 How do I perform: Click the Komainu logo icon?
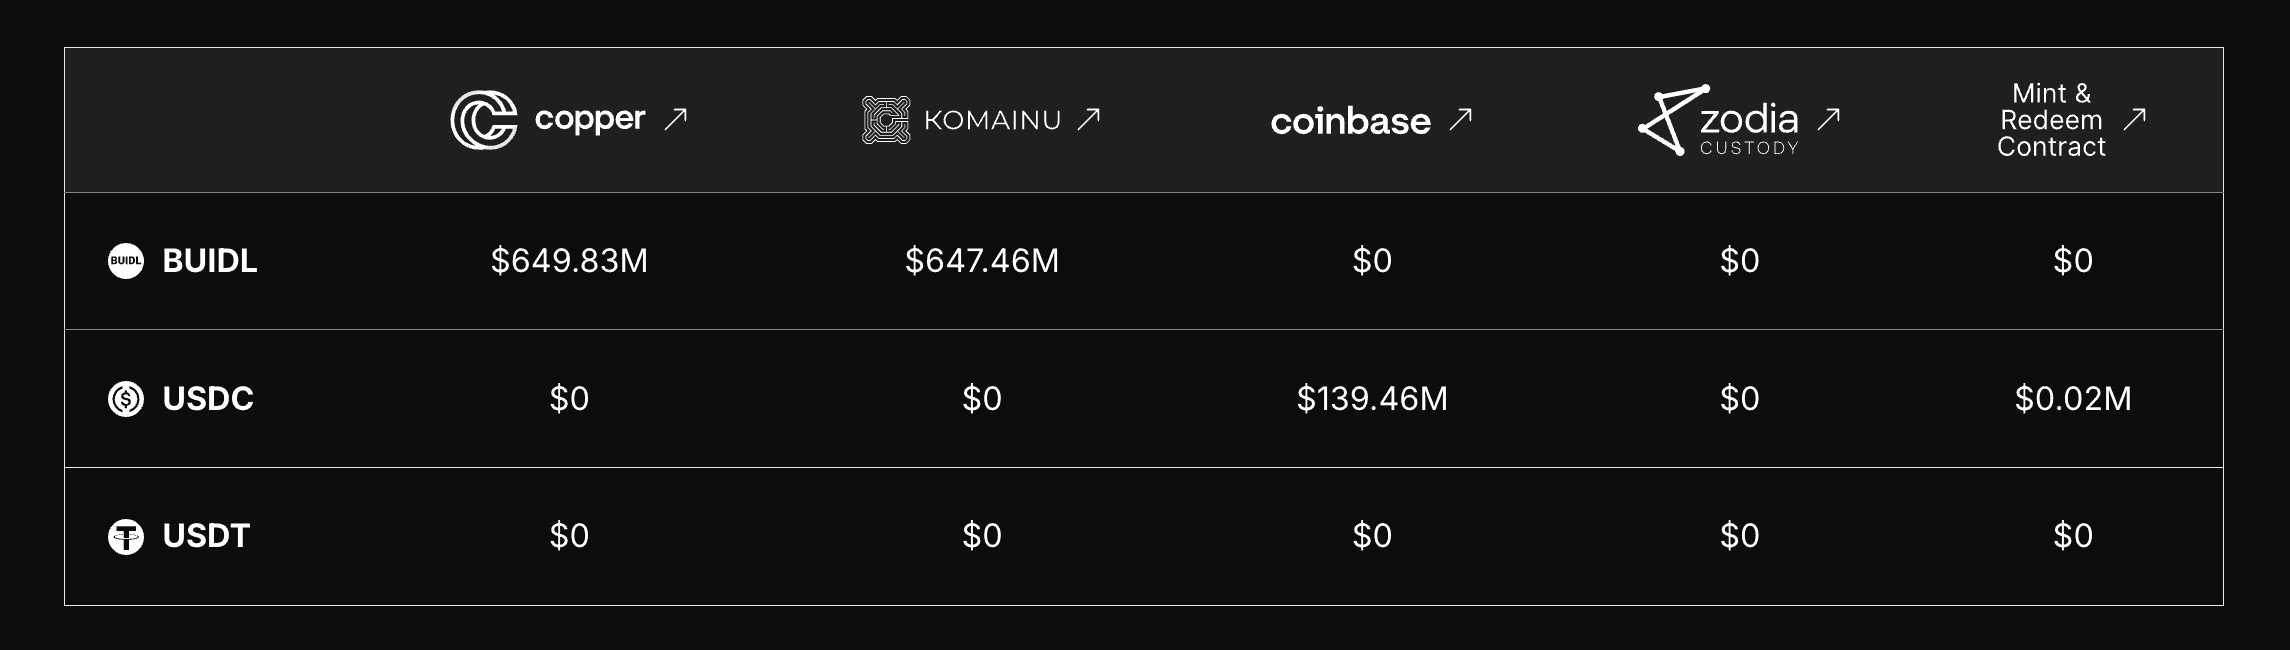(886, 120)
